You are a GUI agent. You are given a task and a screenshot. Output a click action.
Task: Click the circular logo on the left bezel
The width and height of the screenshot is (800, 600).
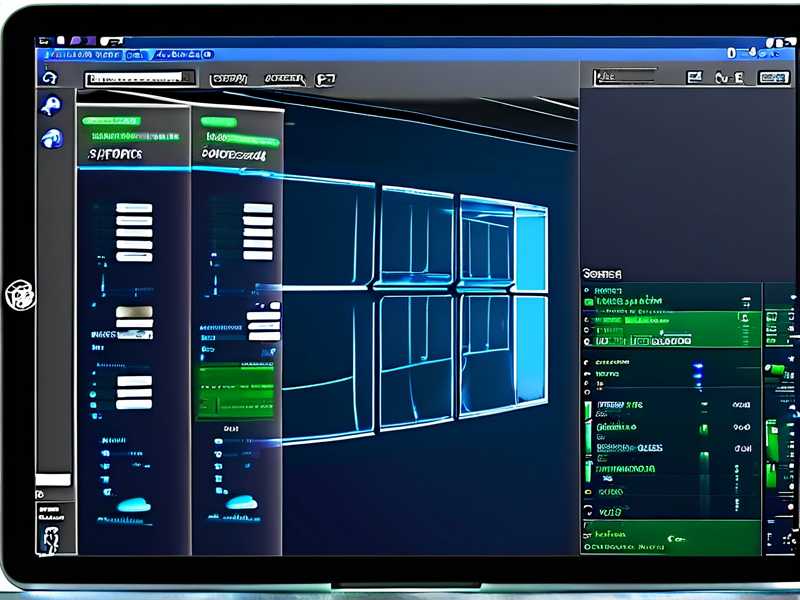coord(19,295)
